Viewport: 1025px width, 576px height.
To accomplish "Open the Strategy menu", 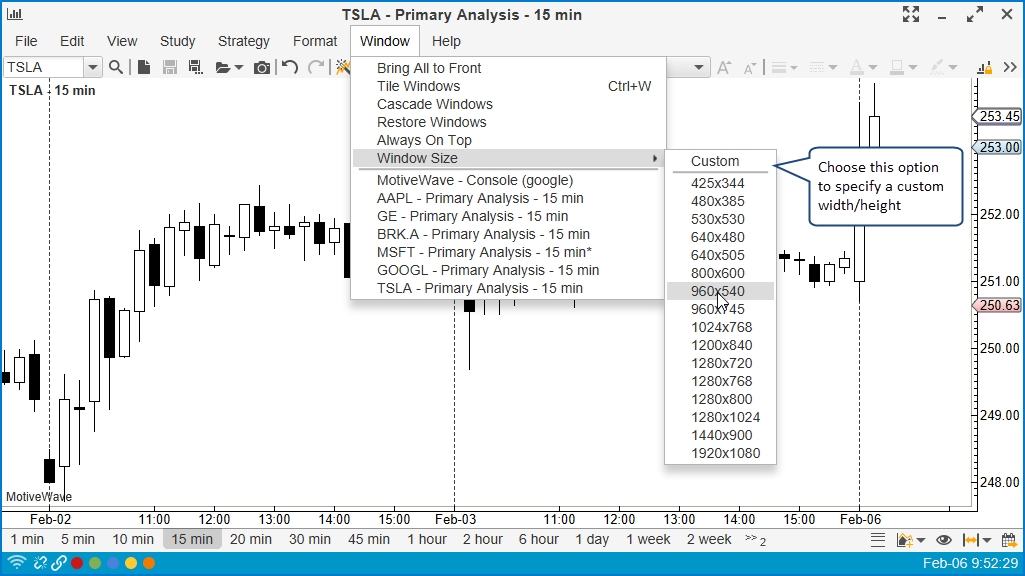I will pyautogui.click(x=244, y=41).
